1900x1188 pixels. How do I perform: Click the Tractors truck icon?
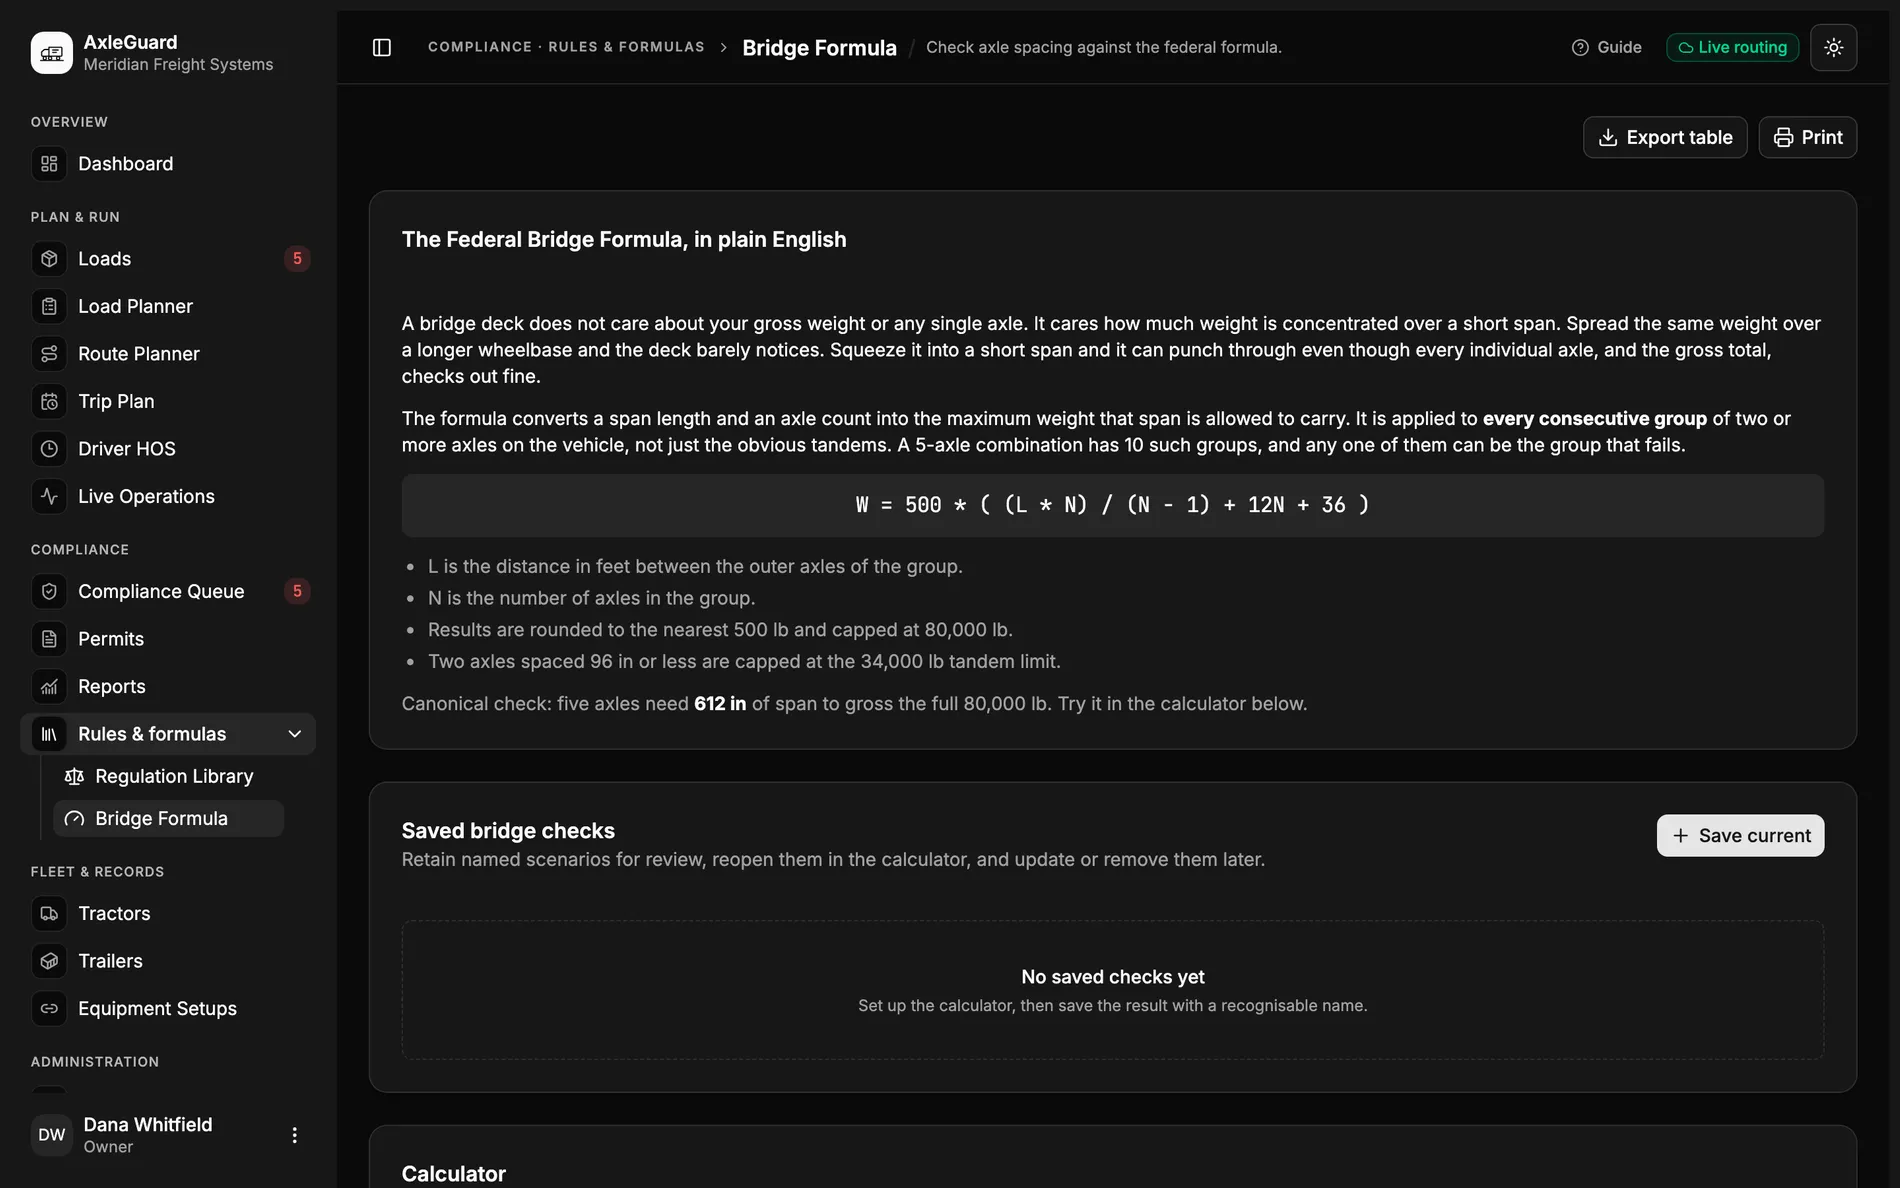(49, 913)
